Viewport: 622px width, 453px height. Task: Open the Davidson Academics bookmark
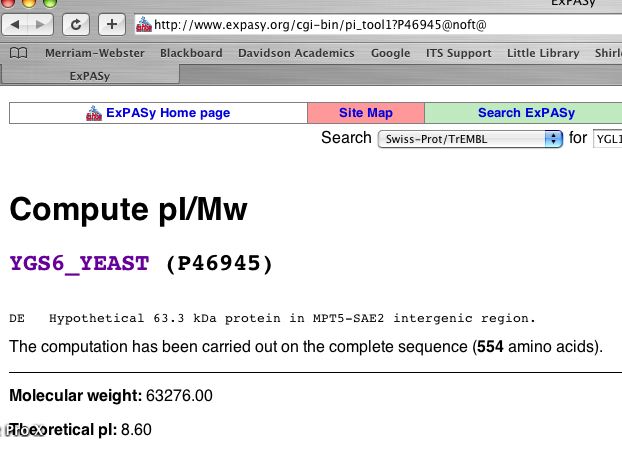296,53
